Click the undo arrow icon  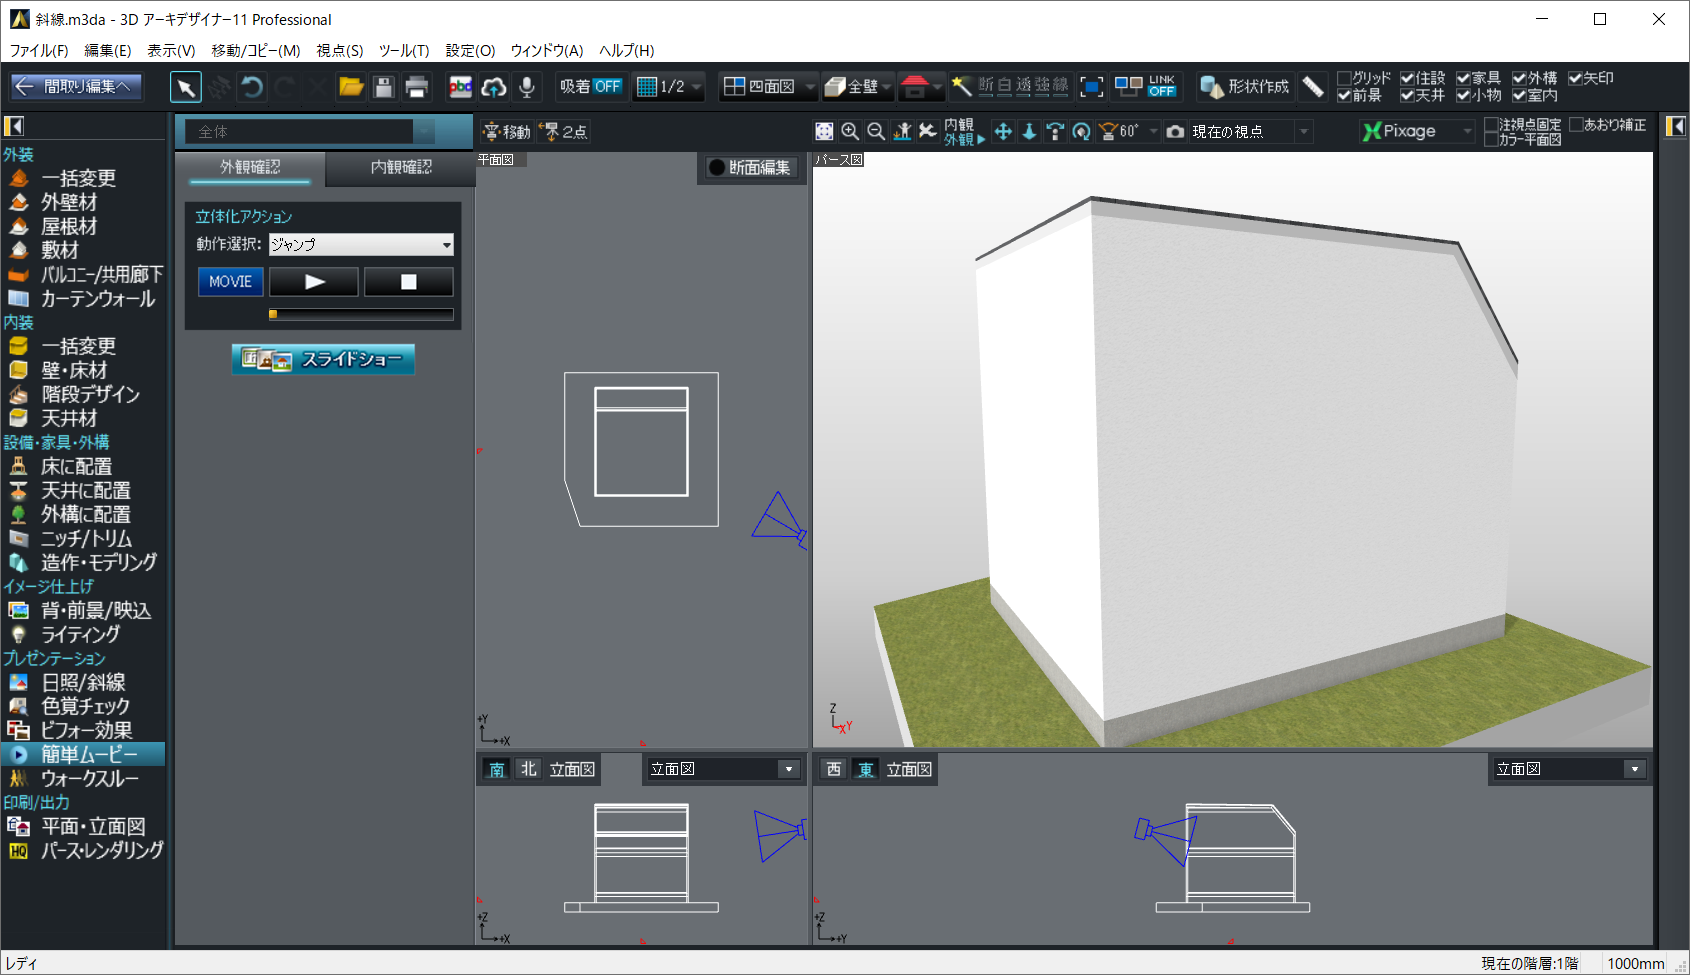252,87
